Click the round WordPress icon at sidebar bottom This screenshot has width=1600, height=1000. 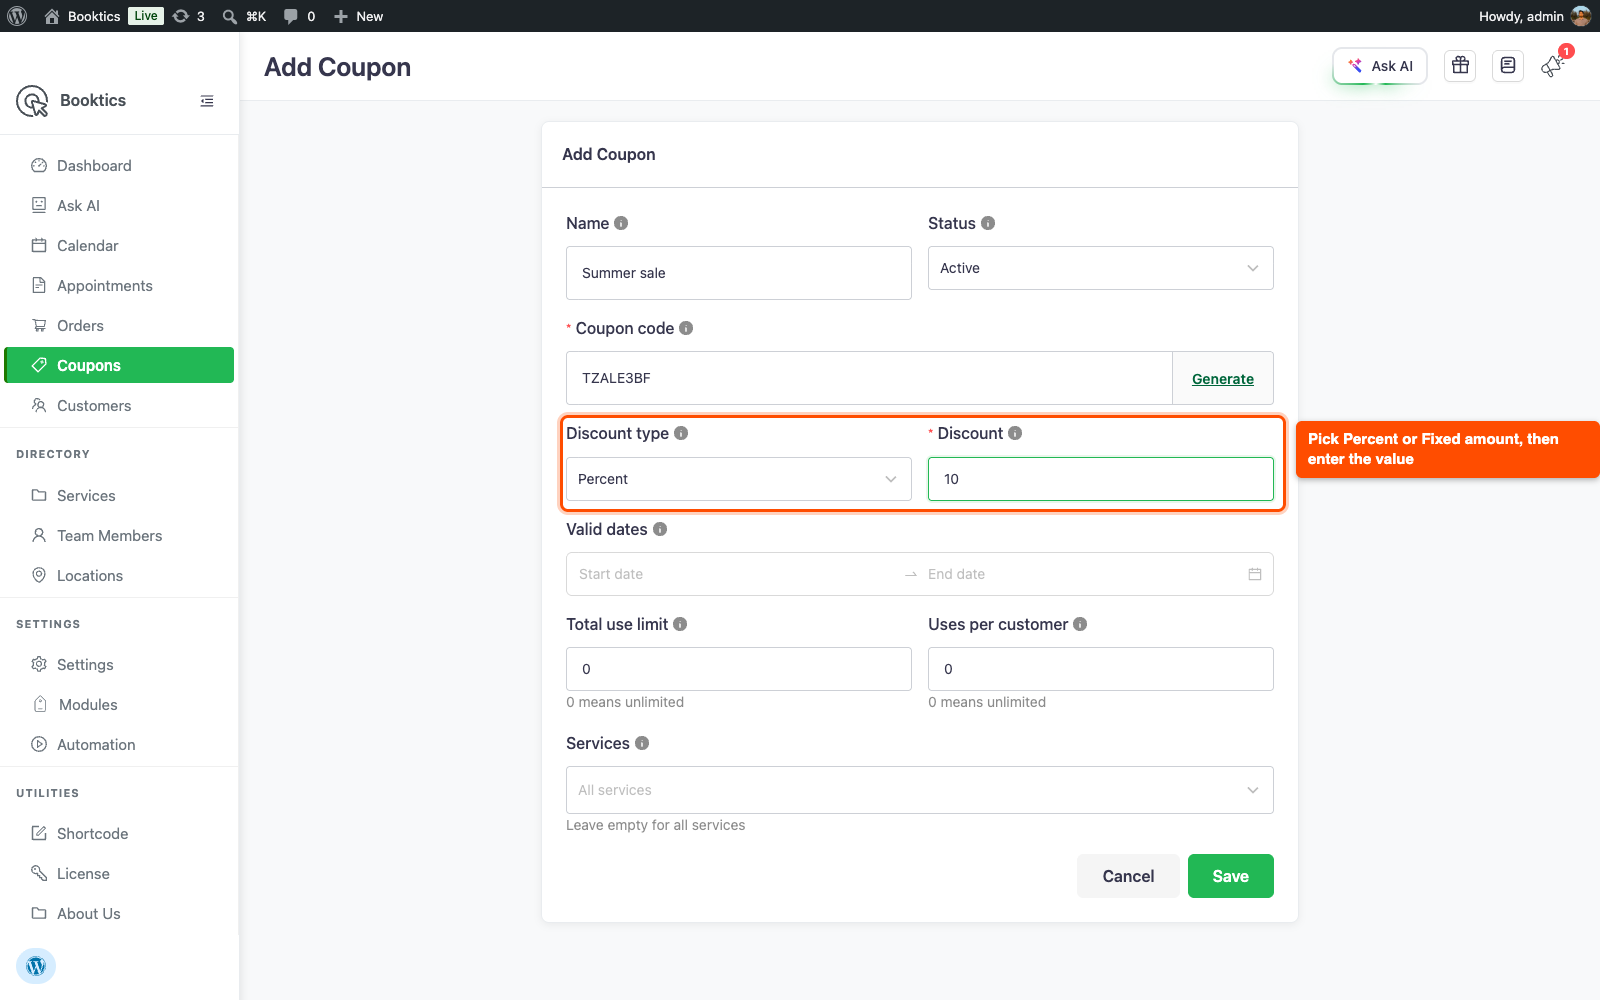click(x=36, y=966)
